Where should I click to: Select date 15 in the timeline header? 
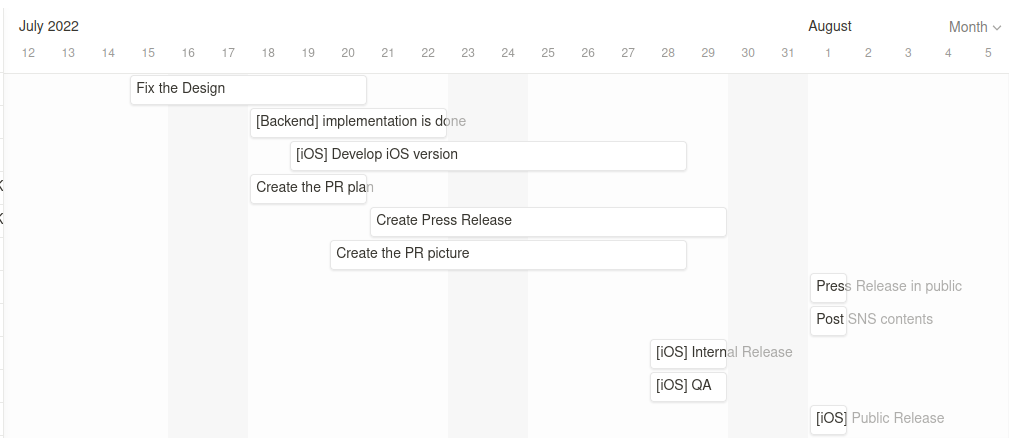coord(148,53)
